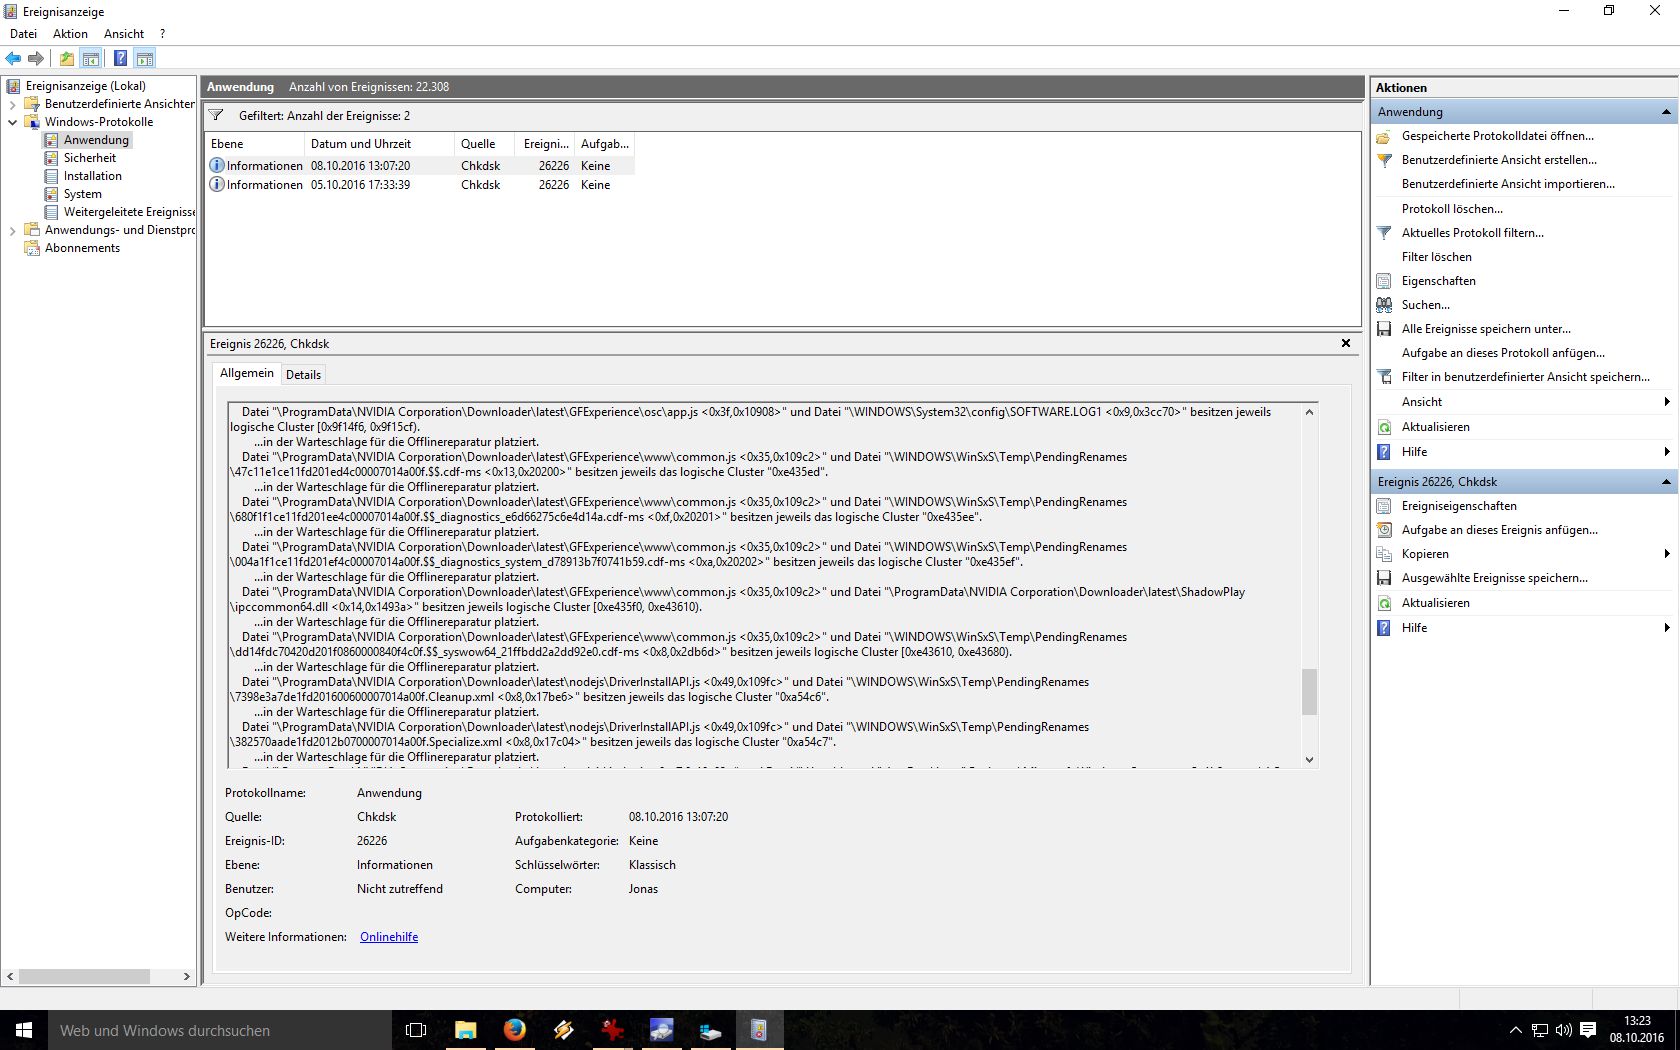Click Ereigniseigenschaften icon in actions pane
The image size is (1680, 1050).
(1384, 506)
